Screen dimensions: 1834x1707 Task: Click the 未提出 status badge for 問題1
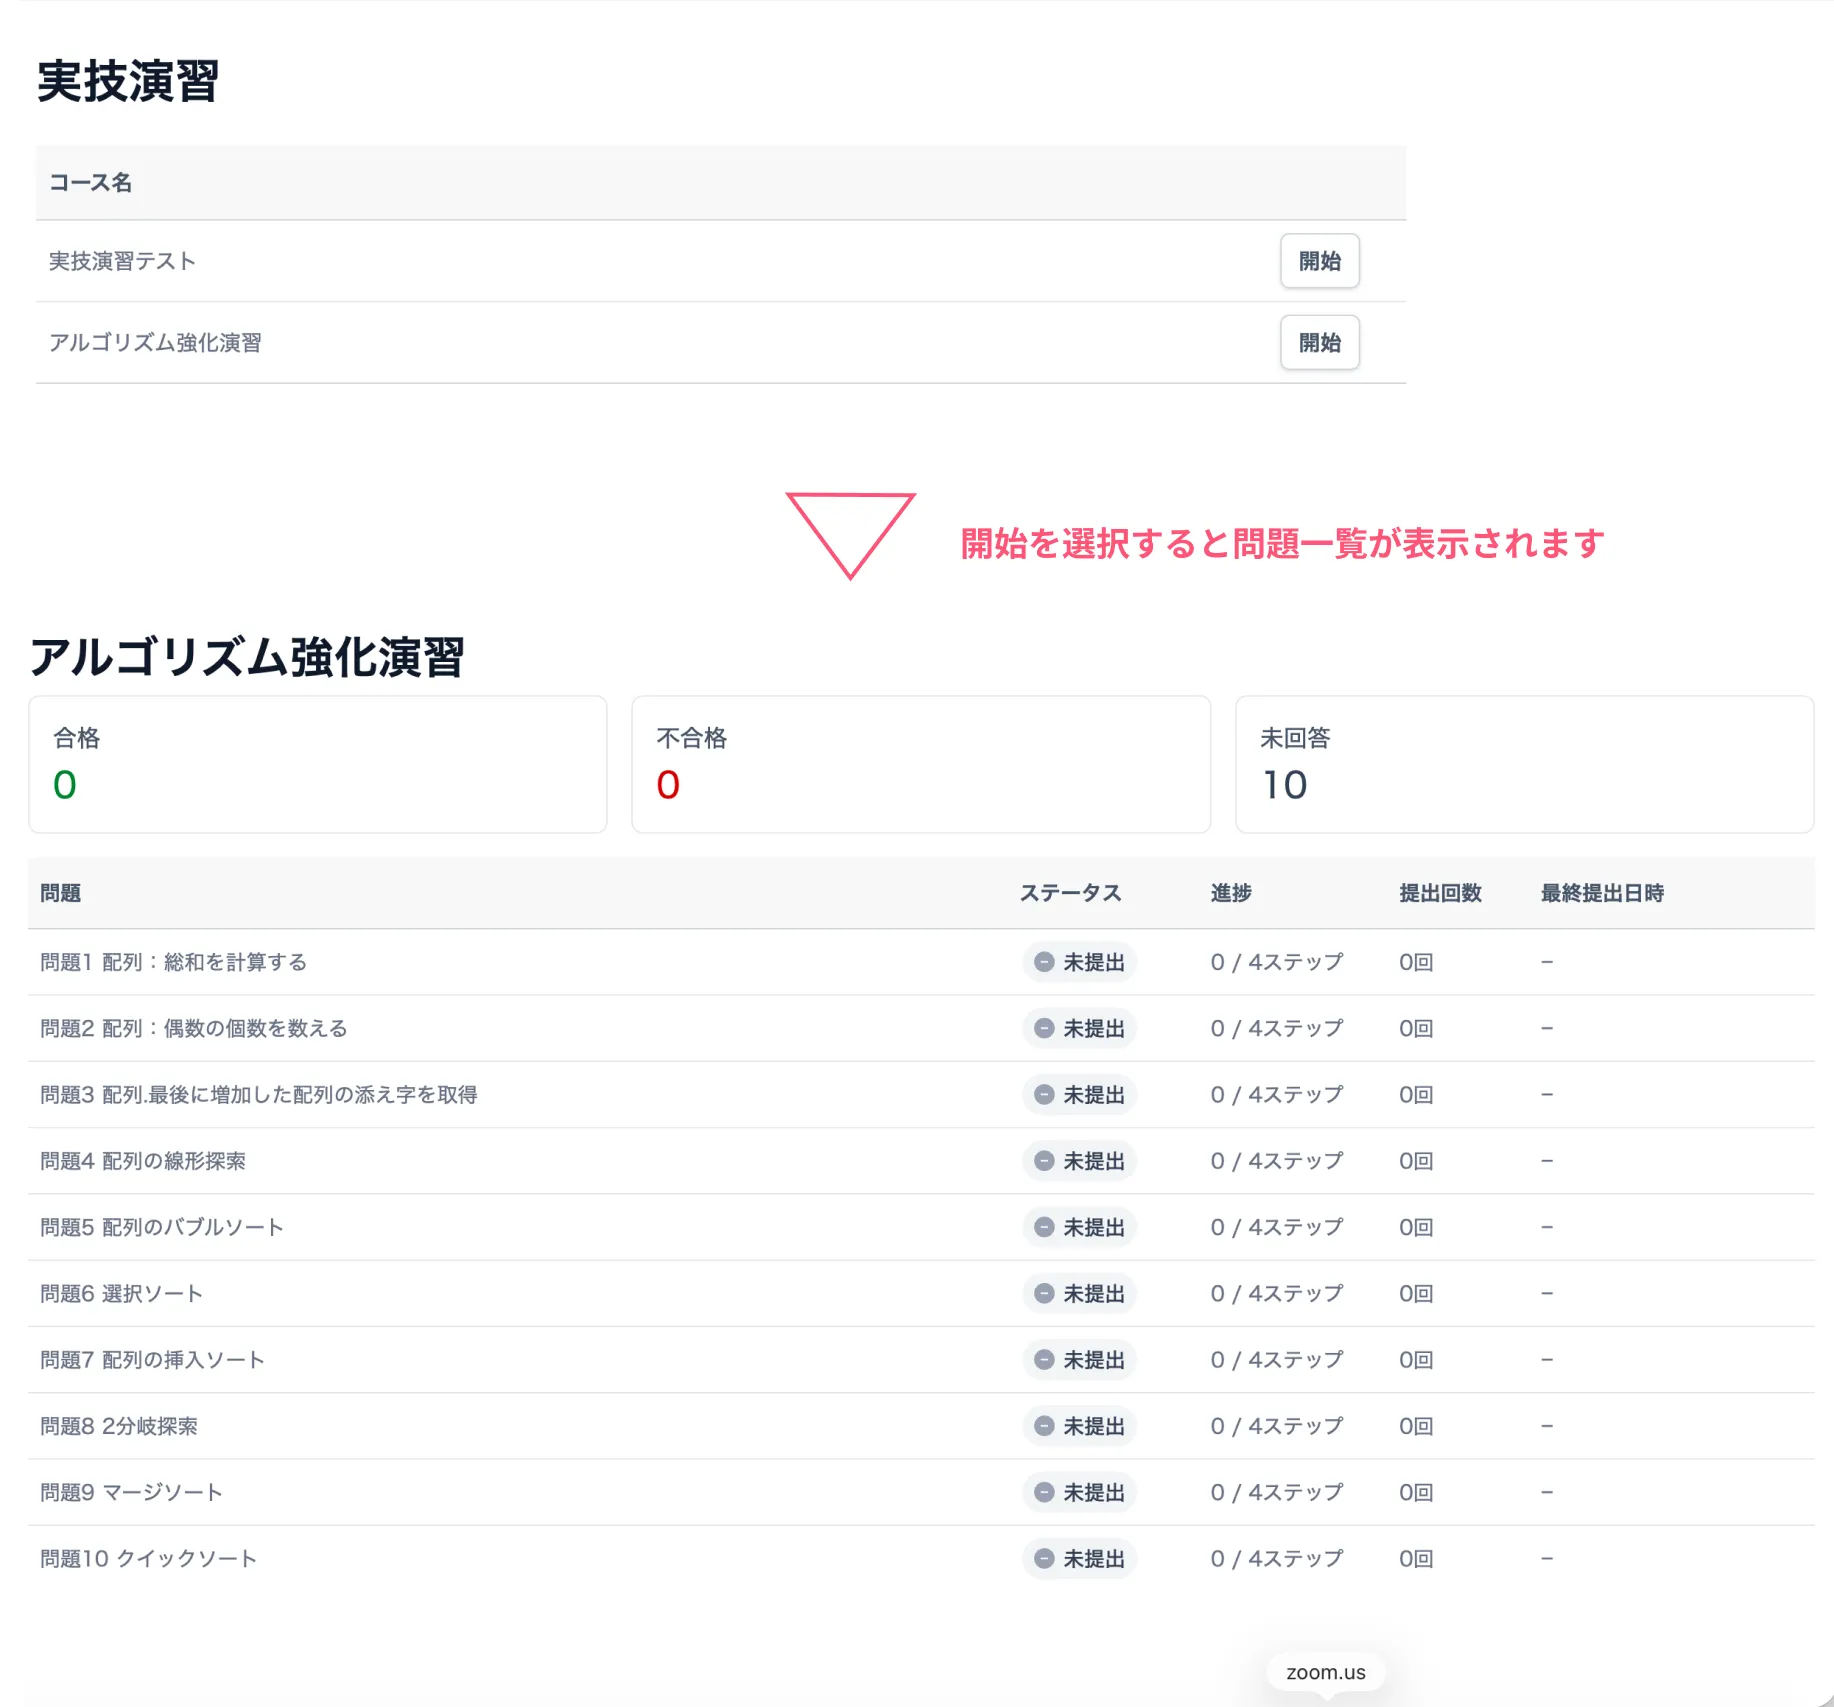(1079, 962)
